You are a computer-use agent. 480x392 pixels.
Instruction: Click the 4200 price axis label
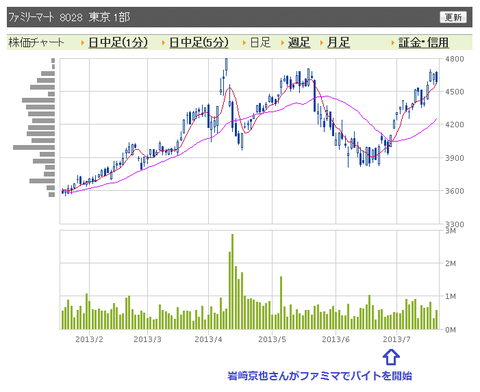(455, 125)
